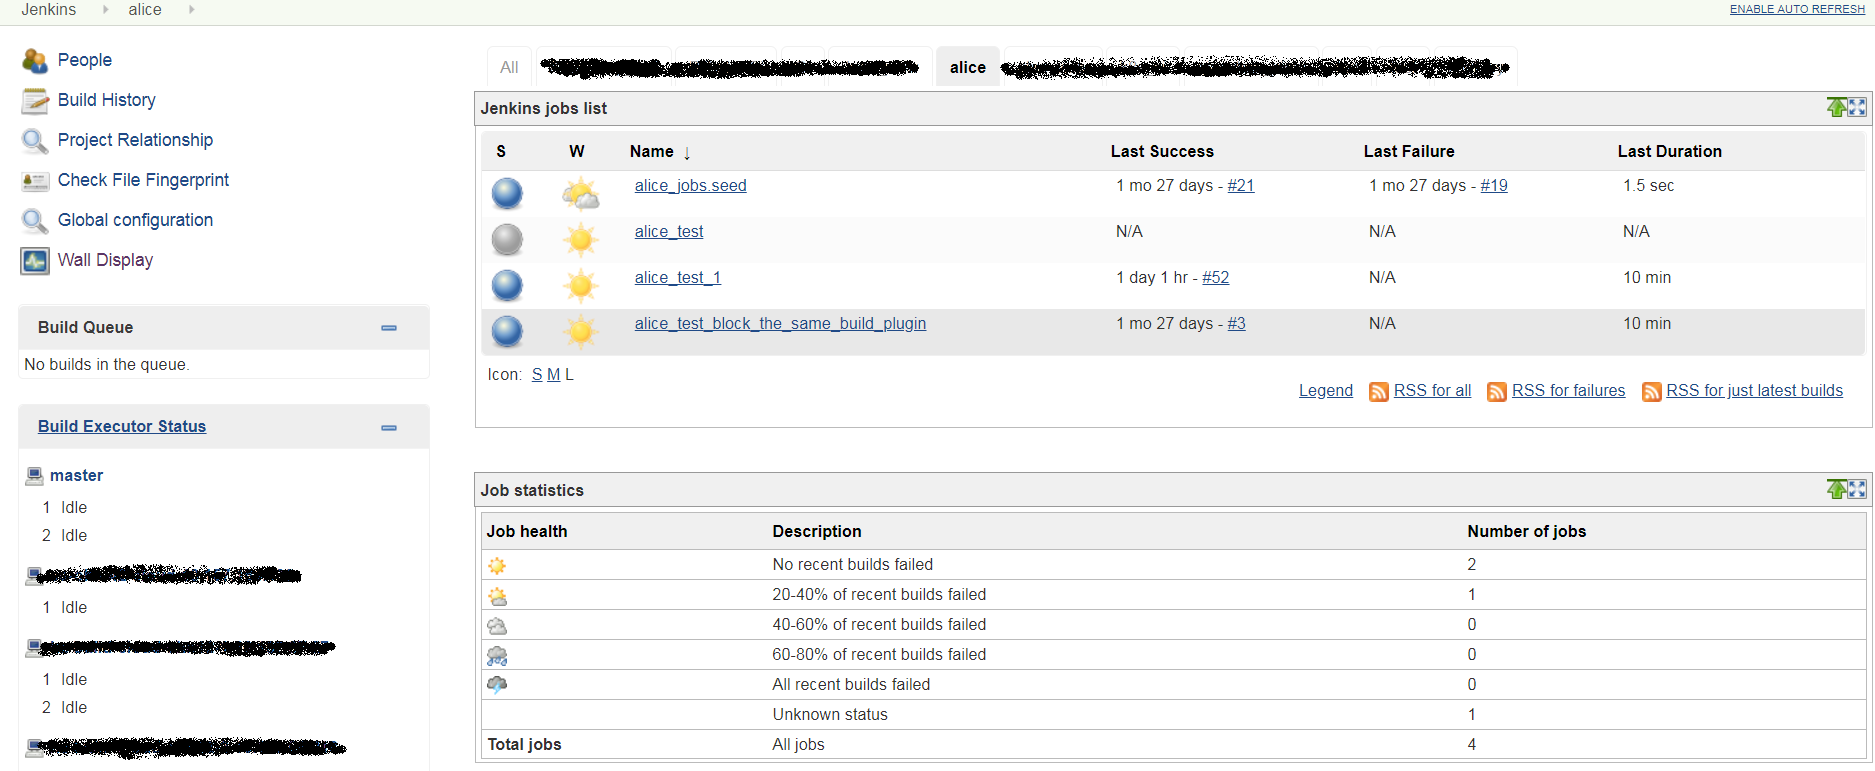Open Check File Fingerprint link
Image resolution: width=1875 pixels, height=771 pixels.
[x=144, y=180]
